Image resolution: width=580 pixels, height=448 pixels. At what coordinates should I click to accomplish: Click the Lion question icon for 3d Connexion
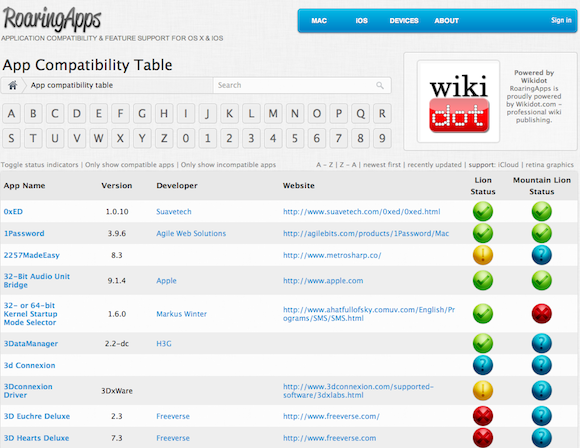tap(483, 365)
